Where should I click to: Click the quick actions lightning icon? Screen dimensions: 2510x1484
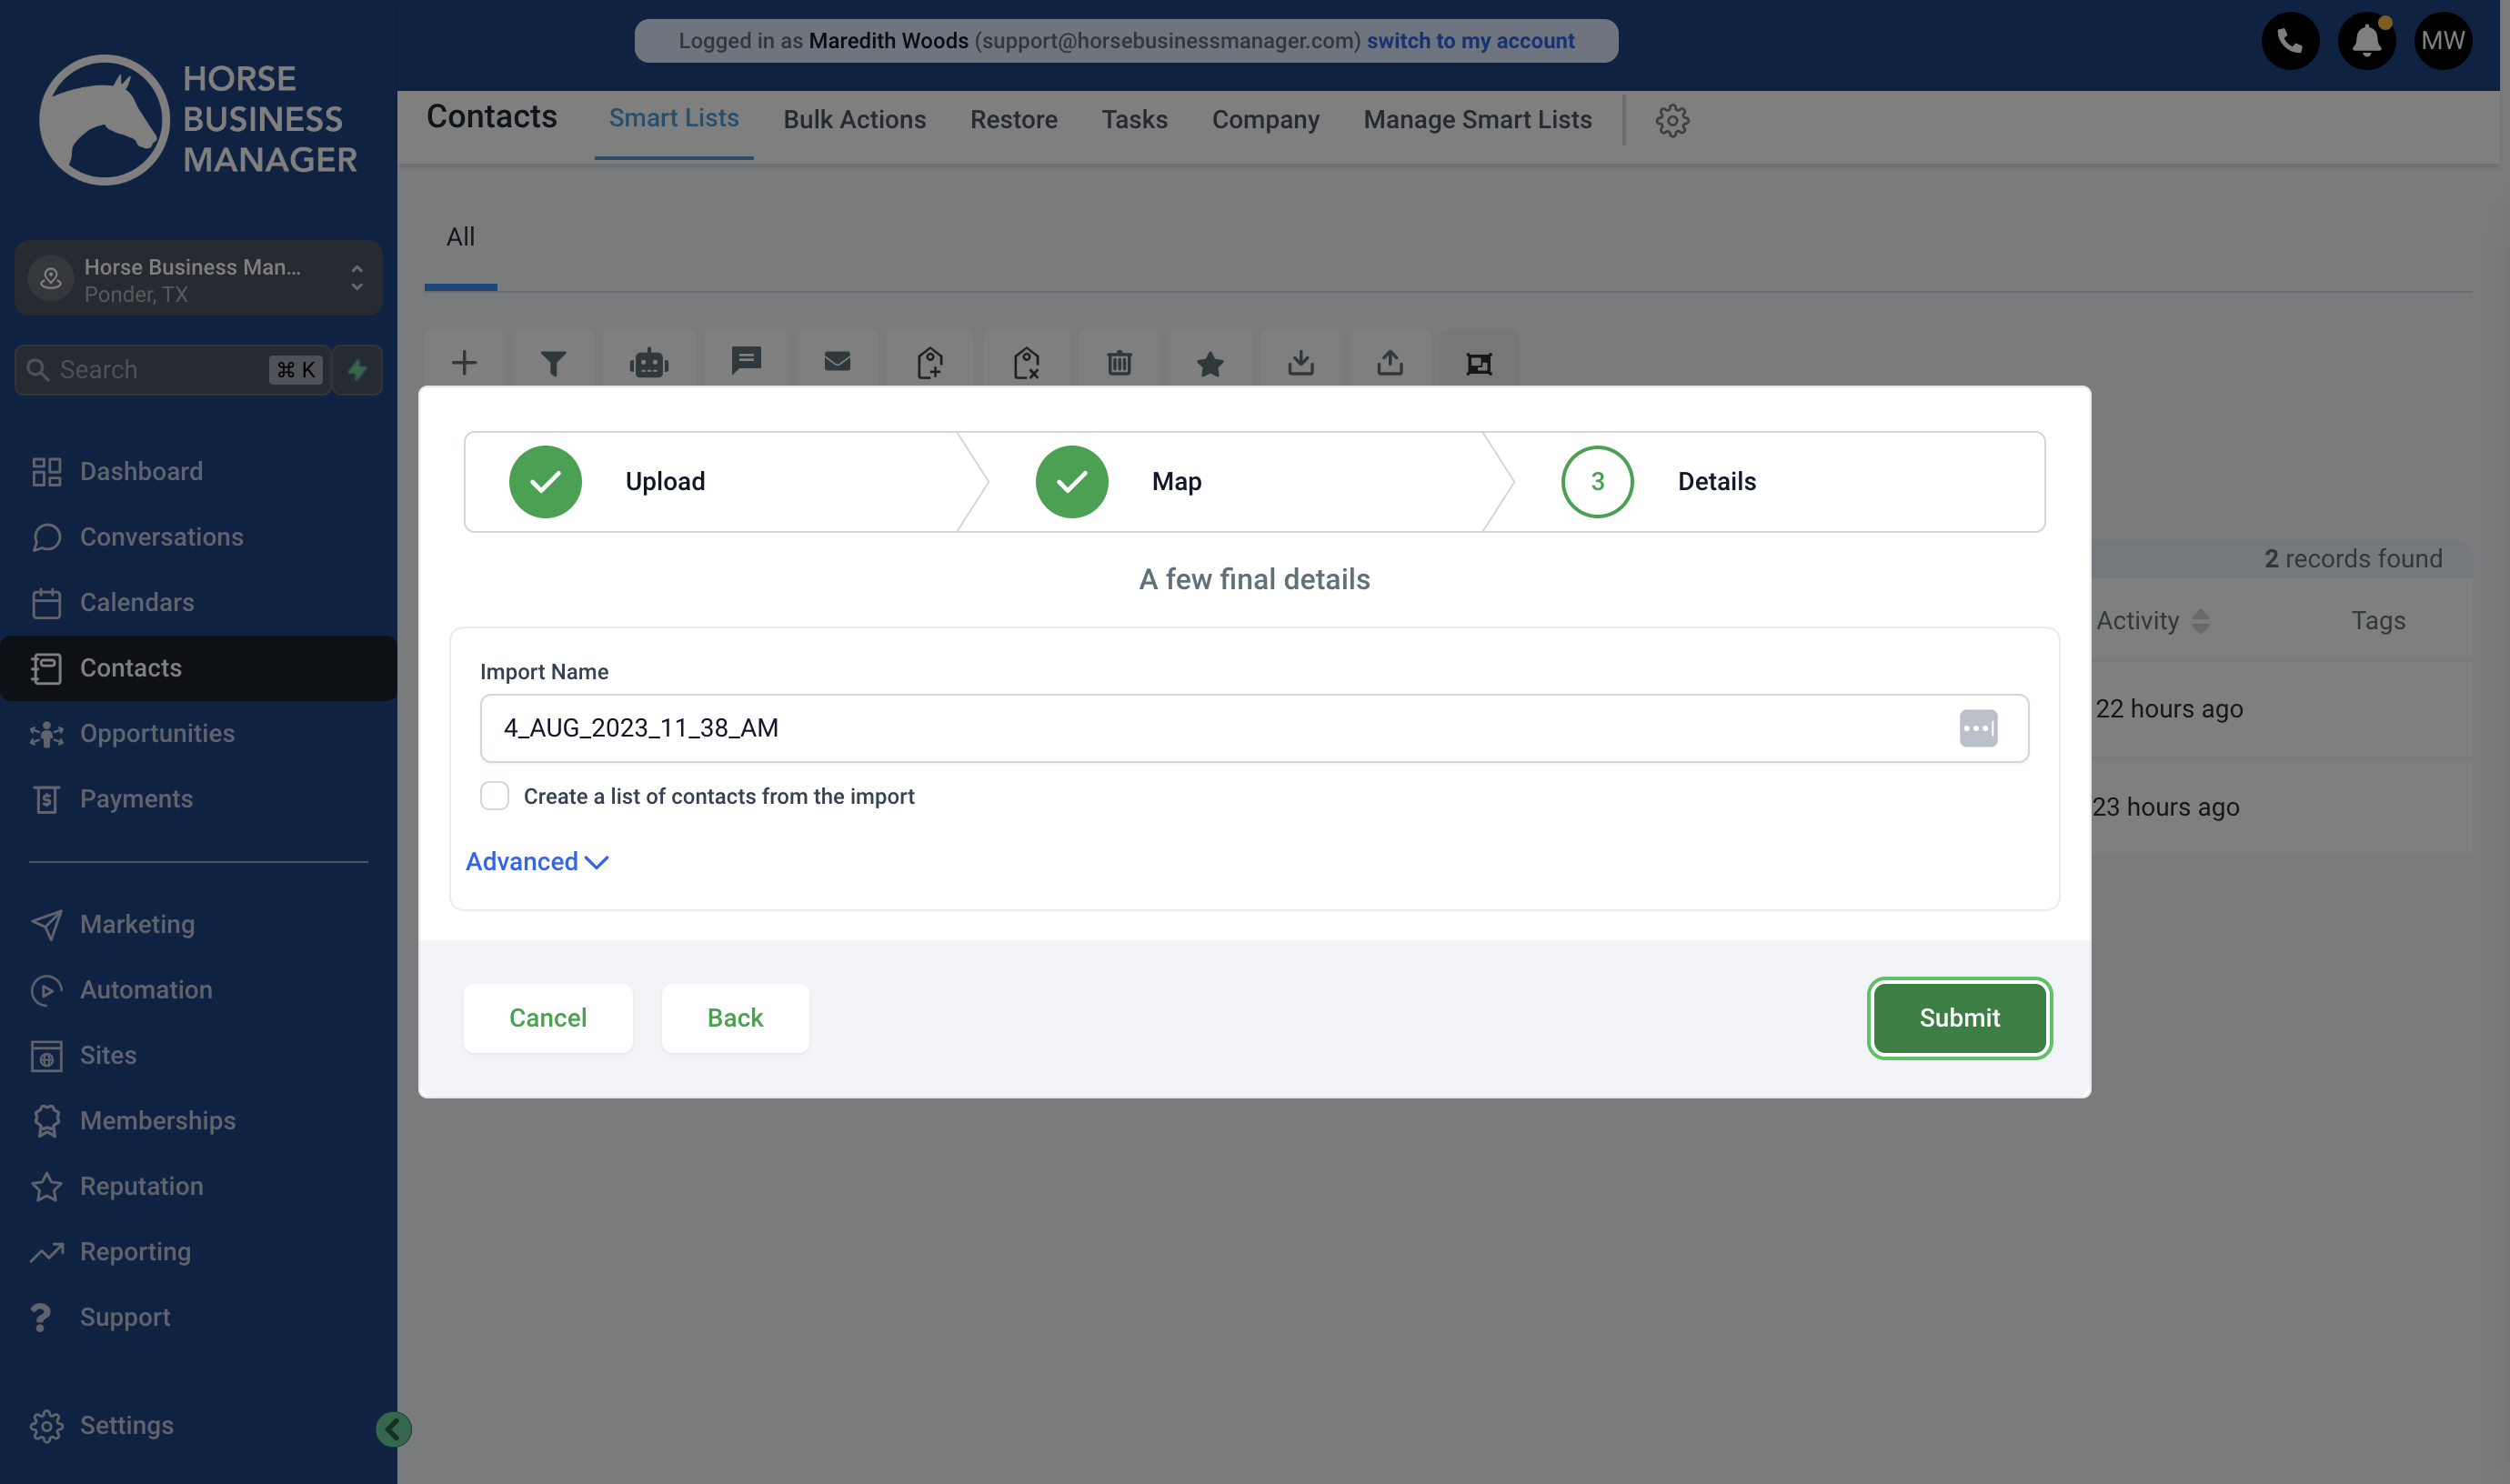(x=357, y=370)
